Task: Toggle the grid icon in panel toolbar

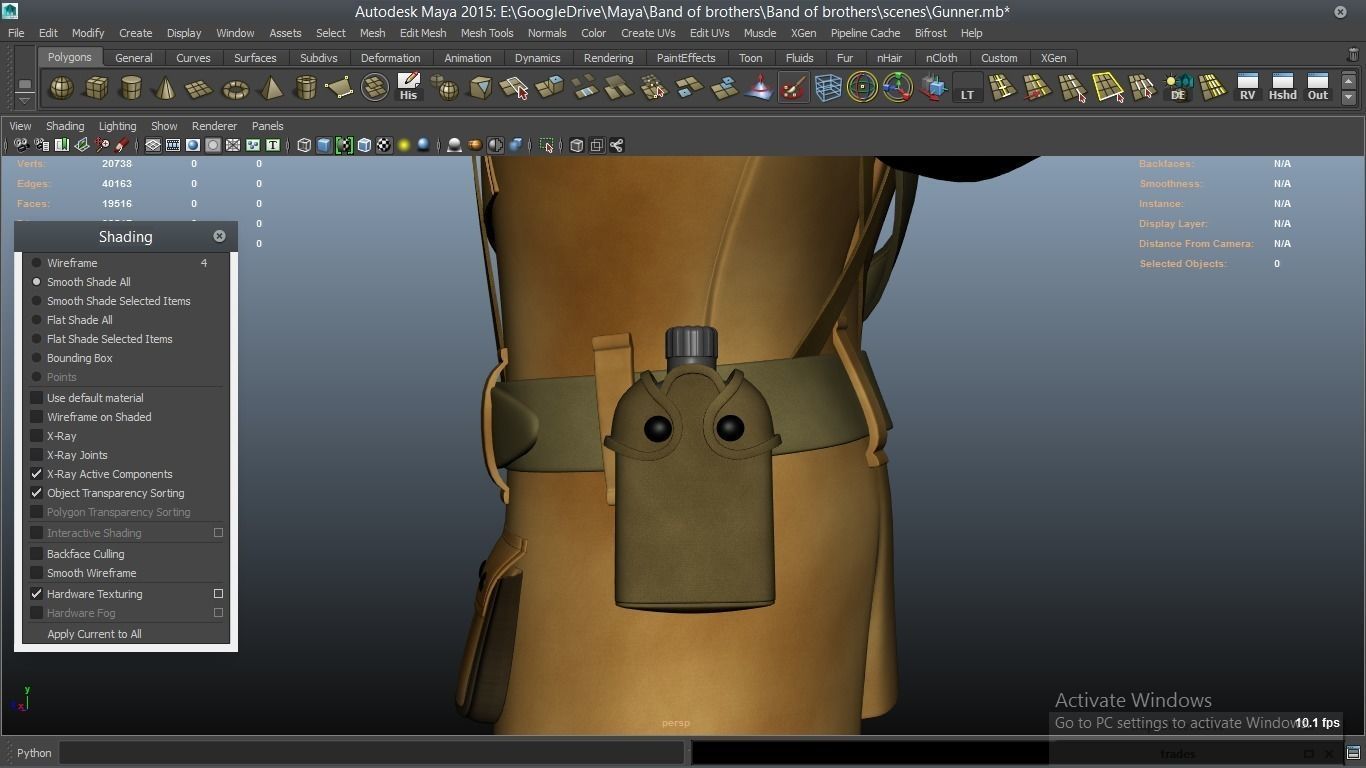Action: point(153,145)
